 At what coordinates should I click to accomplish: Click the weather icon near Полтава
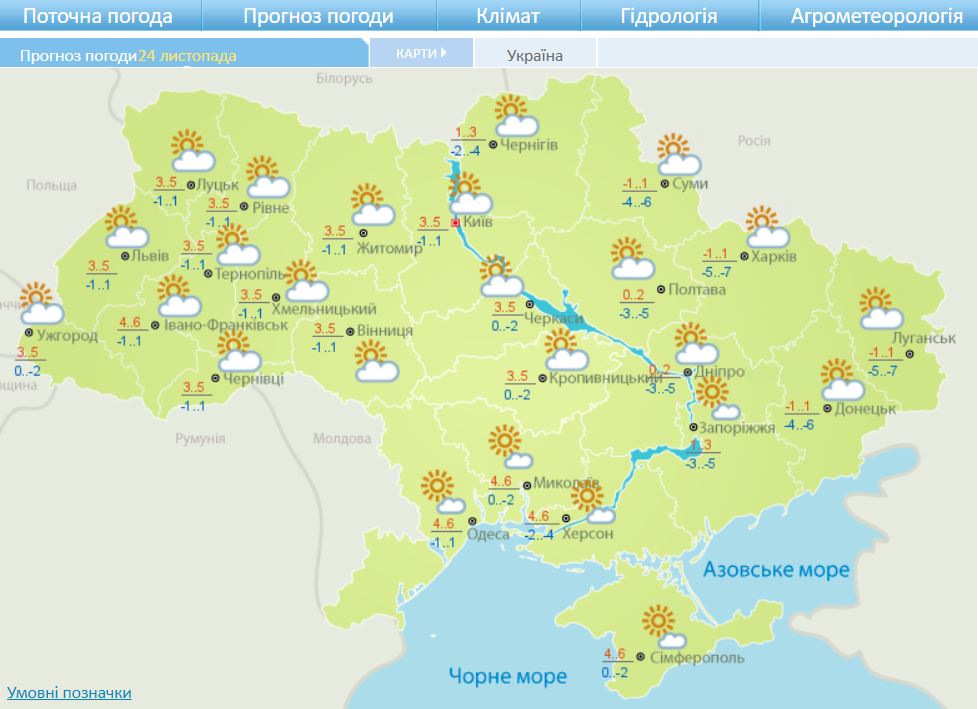click(x=631, y=258)
